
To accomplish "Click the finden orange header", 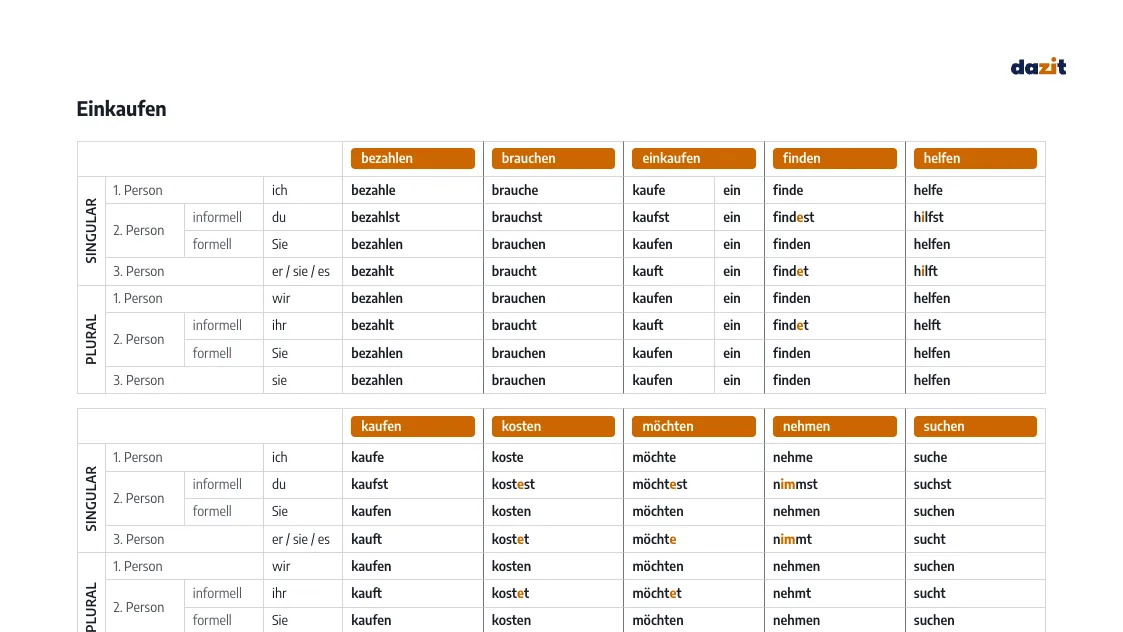I will [834, 158].
